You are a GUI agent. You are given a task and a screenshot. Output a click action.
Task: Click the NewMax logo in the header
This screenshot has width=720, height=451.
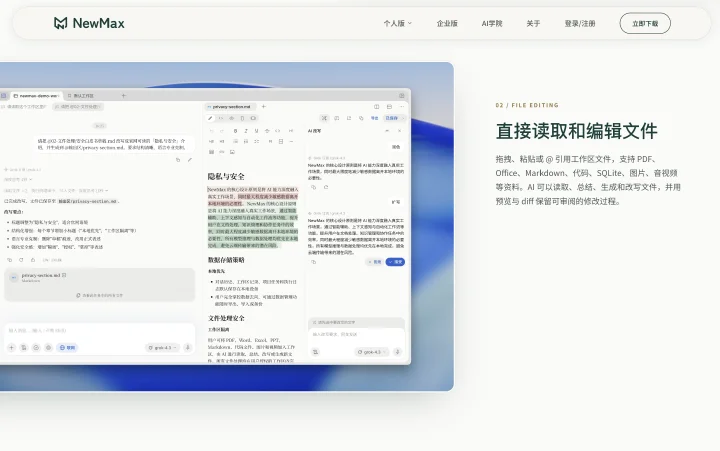tap(89, 23)
